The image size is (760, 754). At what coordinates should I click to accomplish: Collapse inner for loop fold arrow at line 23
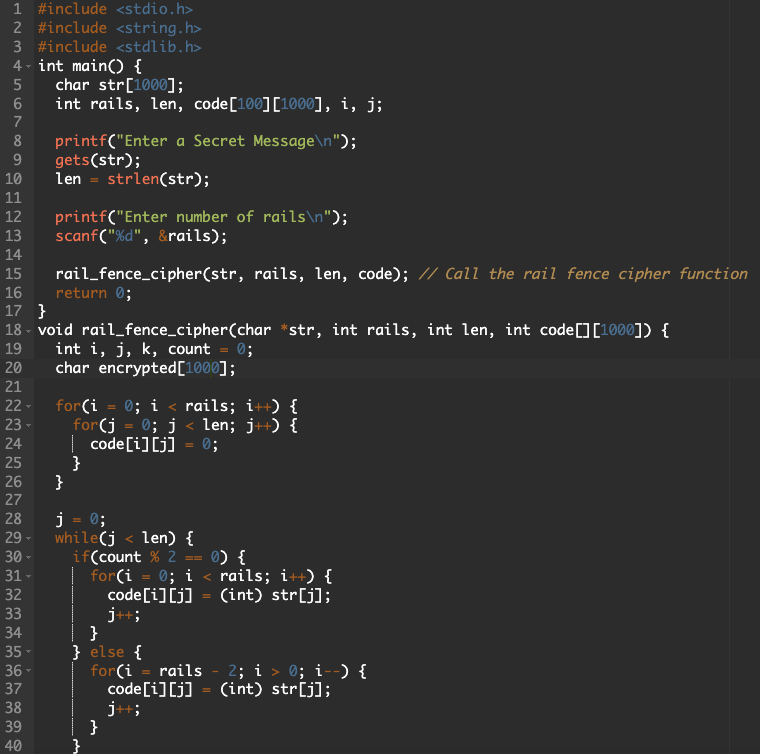pos(28,425)
